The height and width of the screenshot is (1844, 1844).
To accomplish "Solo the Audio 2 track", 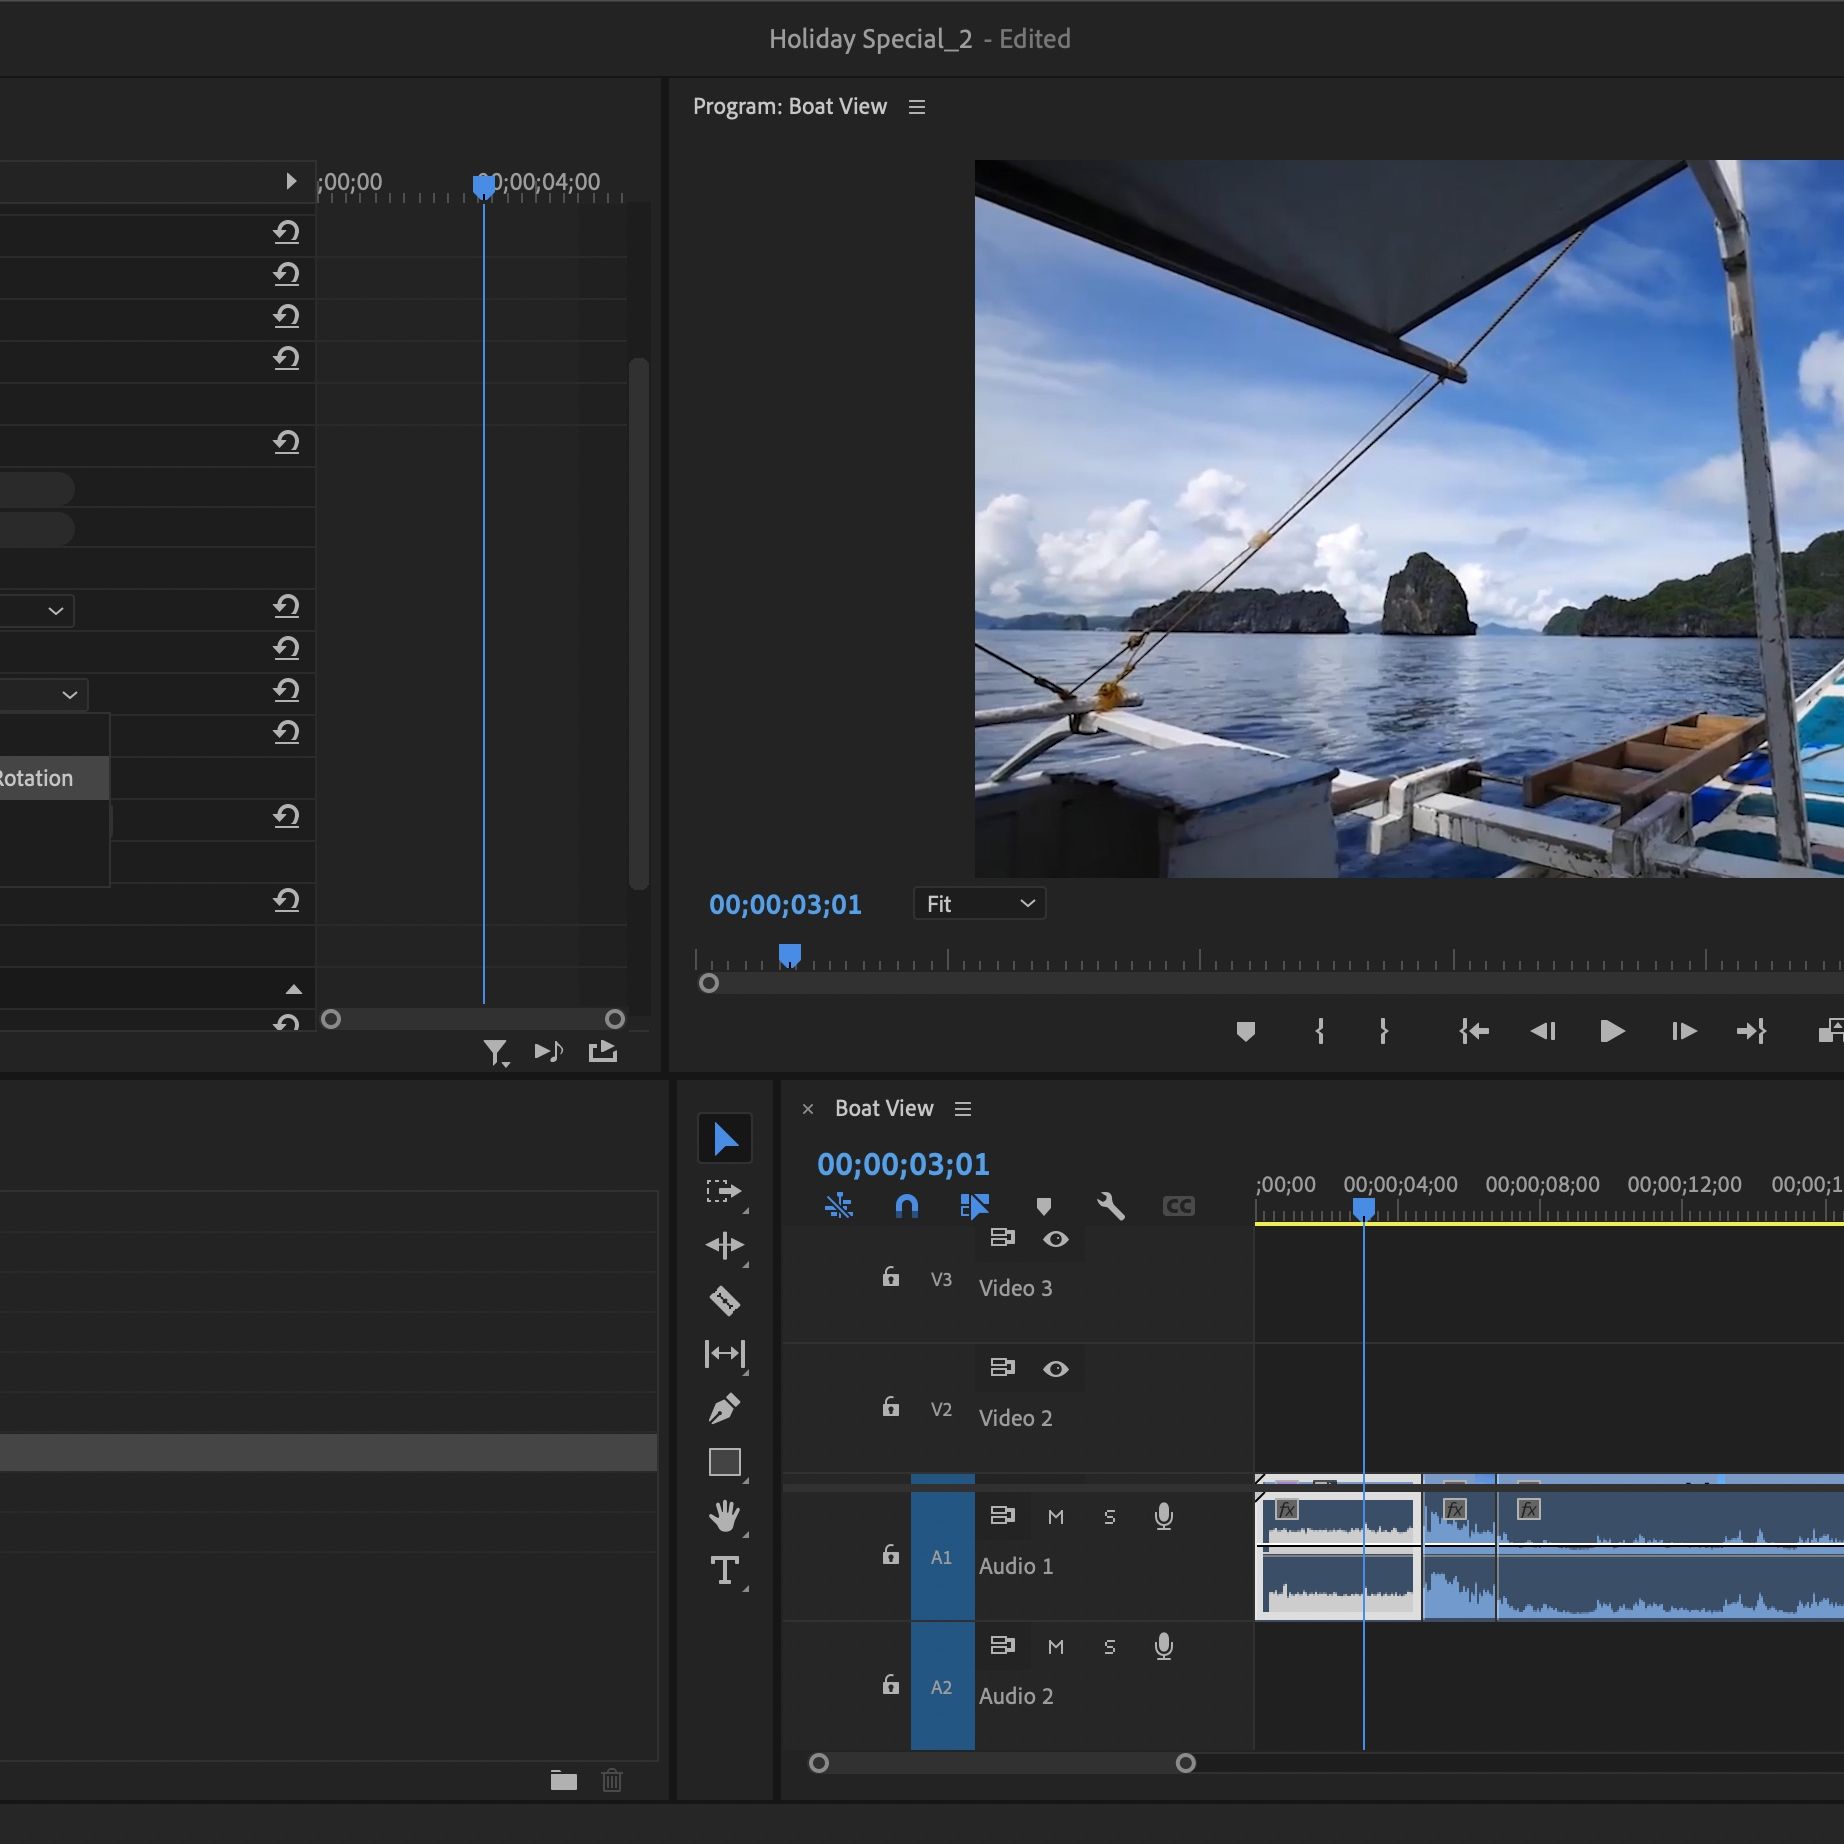I will point(1109,1647).
